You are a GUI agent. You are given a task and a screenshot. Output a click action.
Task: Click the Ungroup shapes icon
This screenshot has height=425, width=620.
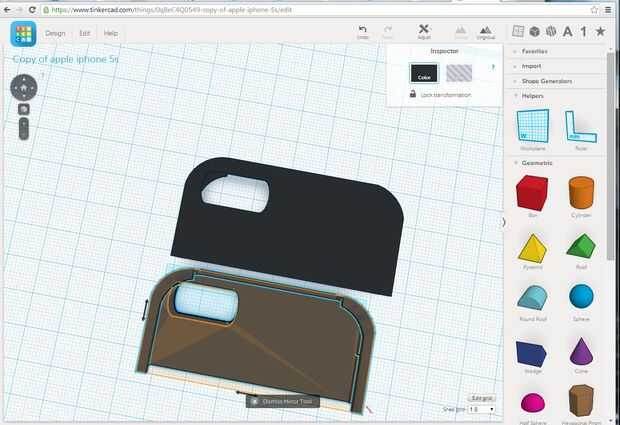pyautogui.click(x=485, y=30)
